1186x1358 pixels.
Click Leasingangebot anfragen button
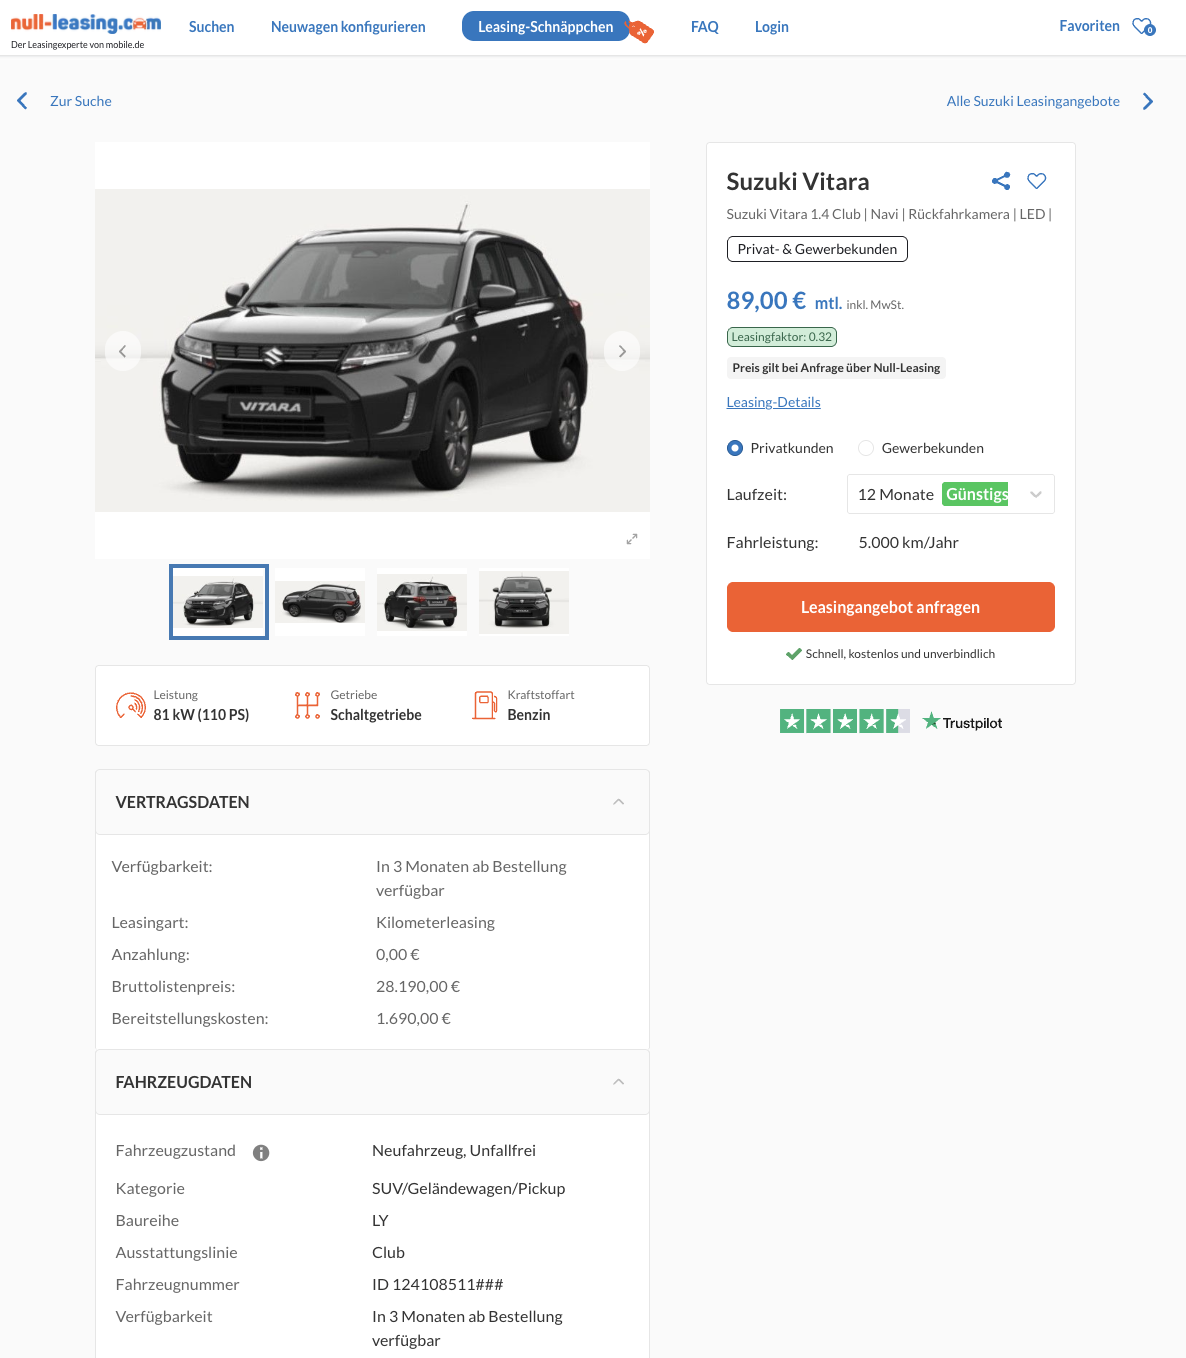890,607
